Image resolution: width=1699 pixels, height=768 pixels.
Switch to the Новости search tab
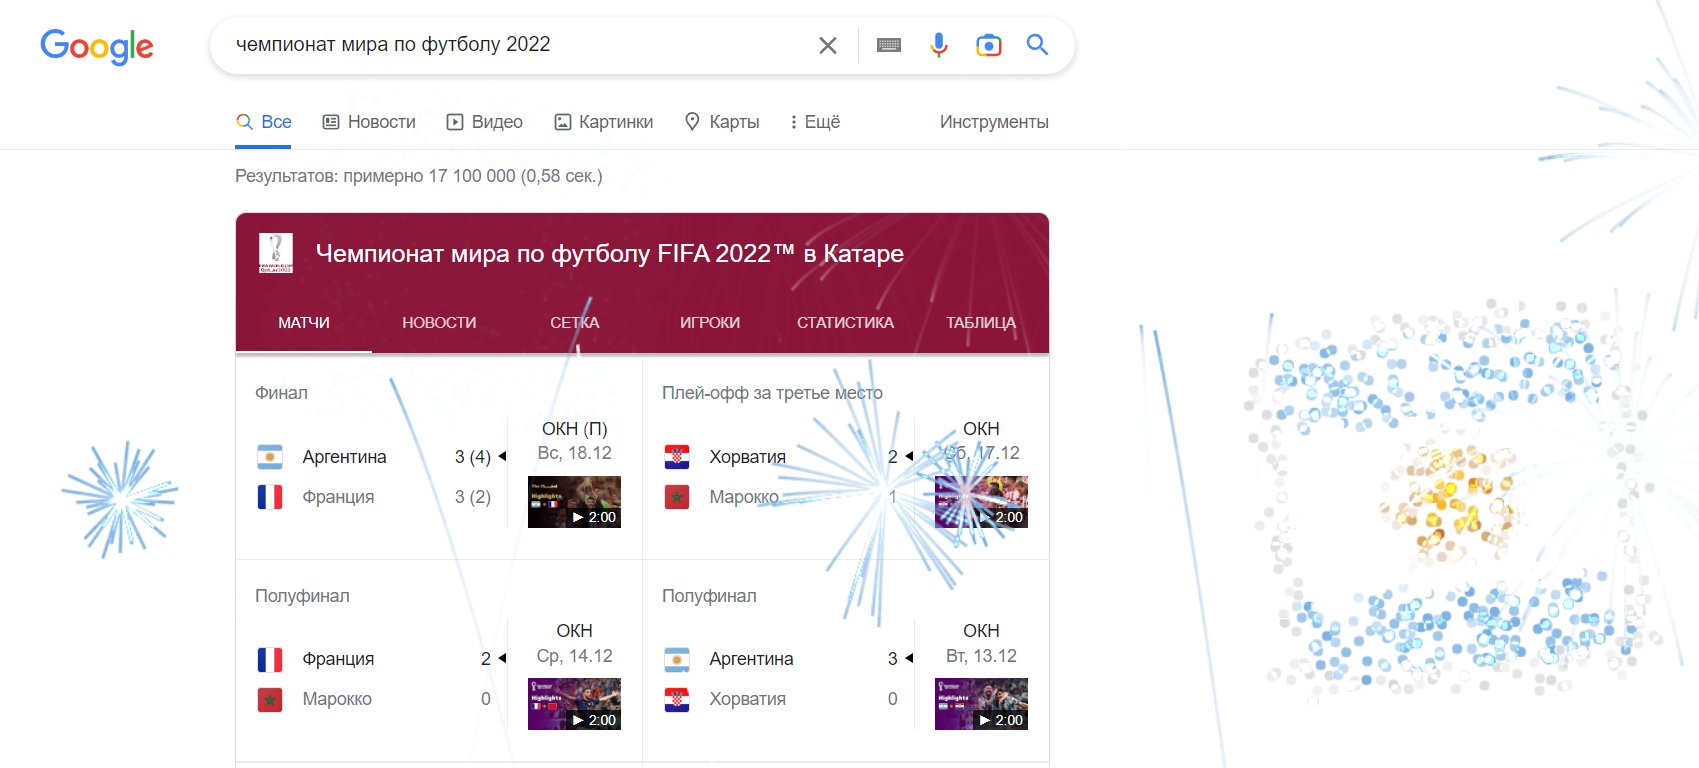[x=369, y=122]
